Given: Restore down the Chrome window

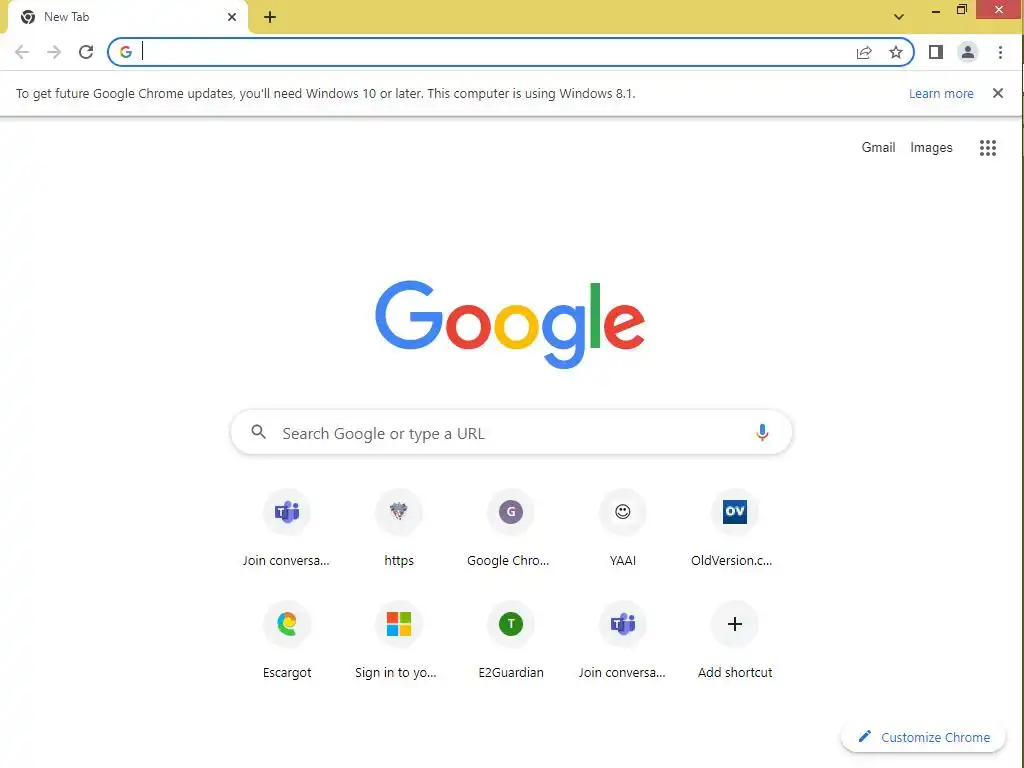Looking at the screenshot, I should pos(961,10).
